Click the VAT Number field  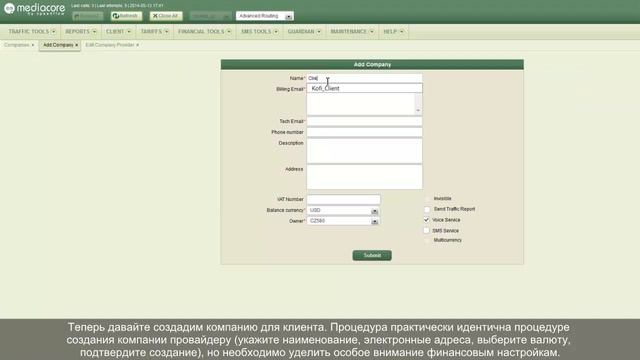344,199
